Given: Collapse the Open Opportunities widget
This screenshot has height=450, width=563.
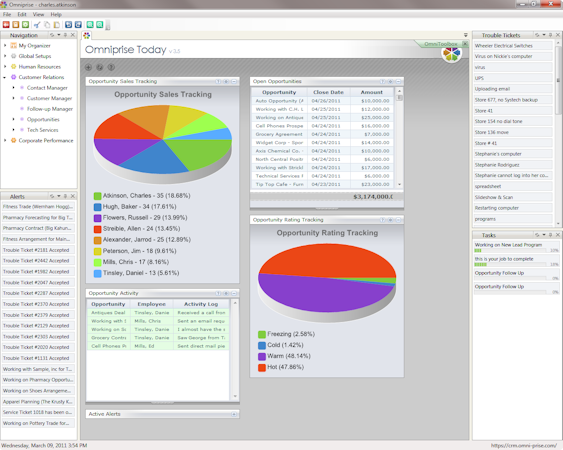Looking at the screenshot, I should (399, 82).
